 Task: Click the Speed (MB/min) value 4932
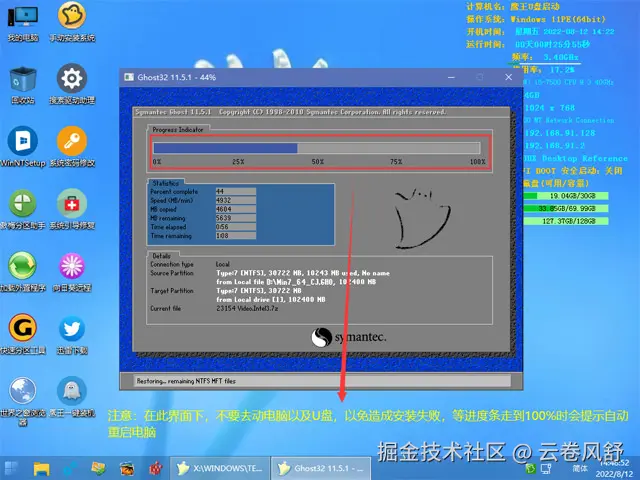click(236, 200)
